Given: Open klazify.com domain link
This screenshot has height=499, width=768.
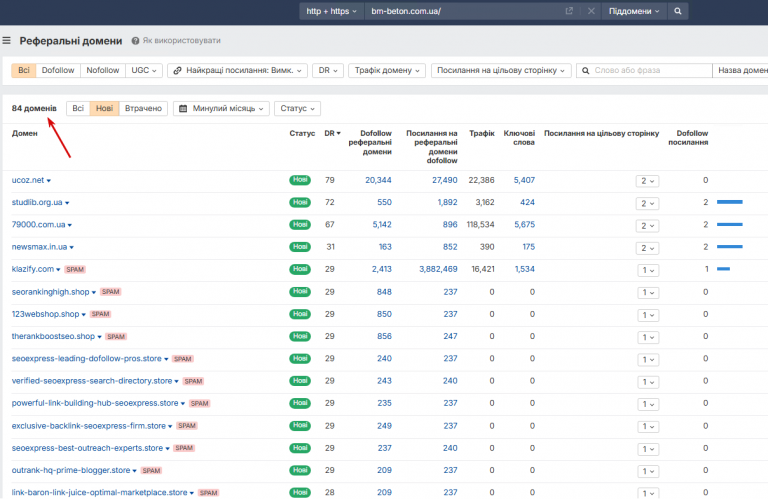Looking at the screenshot, I should pos(33,269).
